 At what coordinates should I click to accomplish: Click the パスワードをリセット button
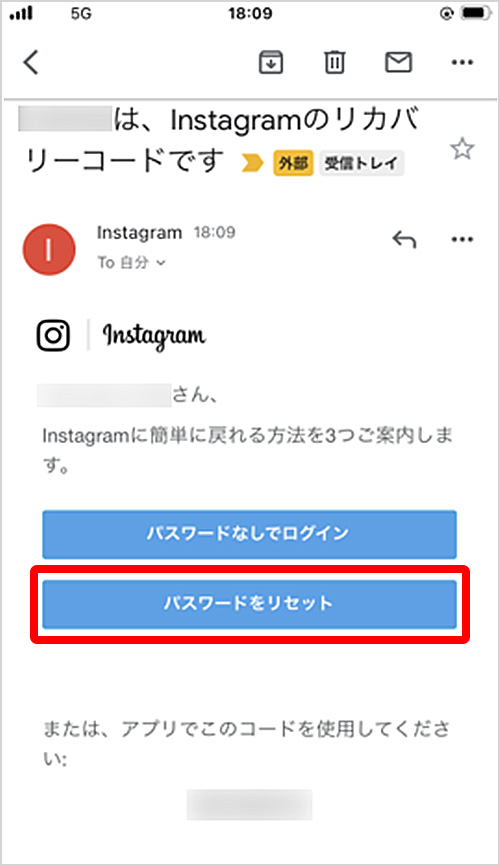coord(249,604)
